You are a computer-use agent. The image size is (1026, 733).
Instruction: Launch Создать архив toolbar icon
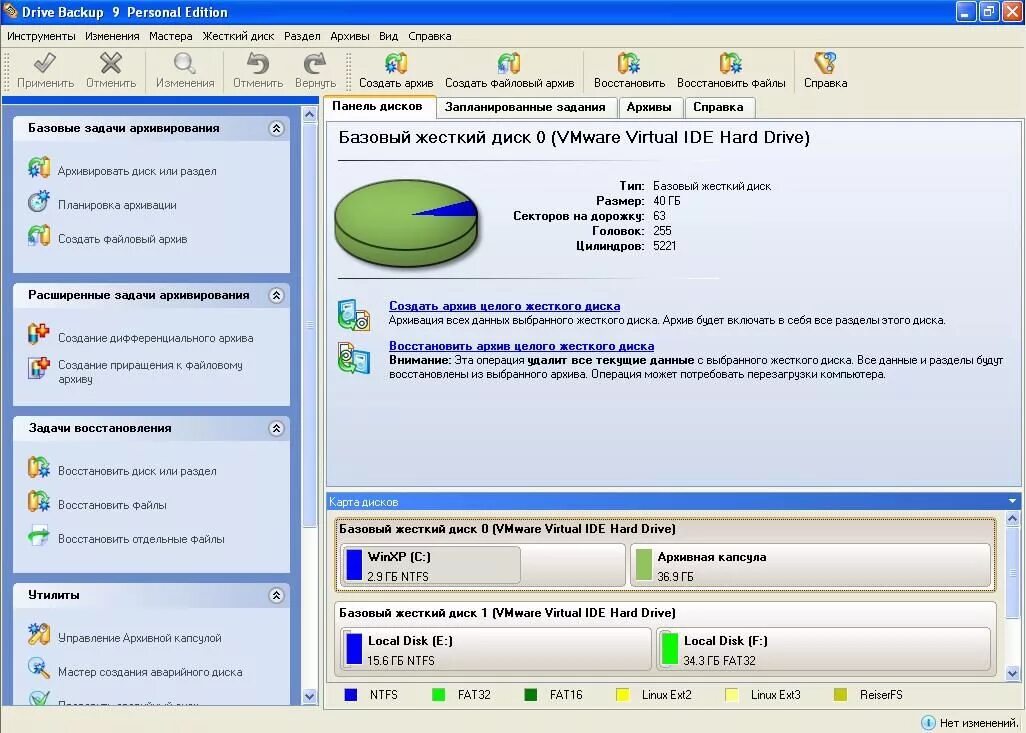pyautogui.click(x=396, y=63)
